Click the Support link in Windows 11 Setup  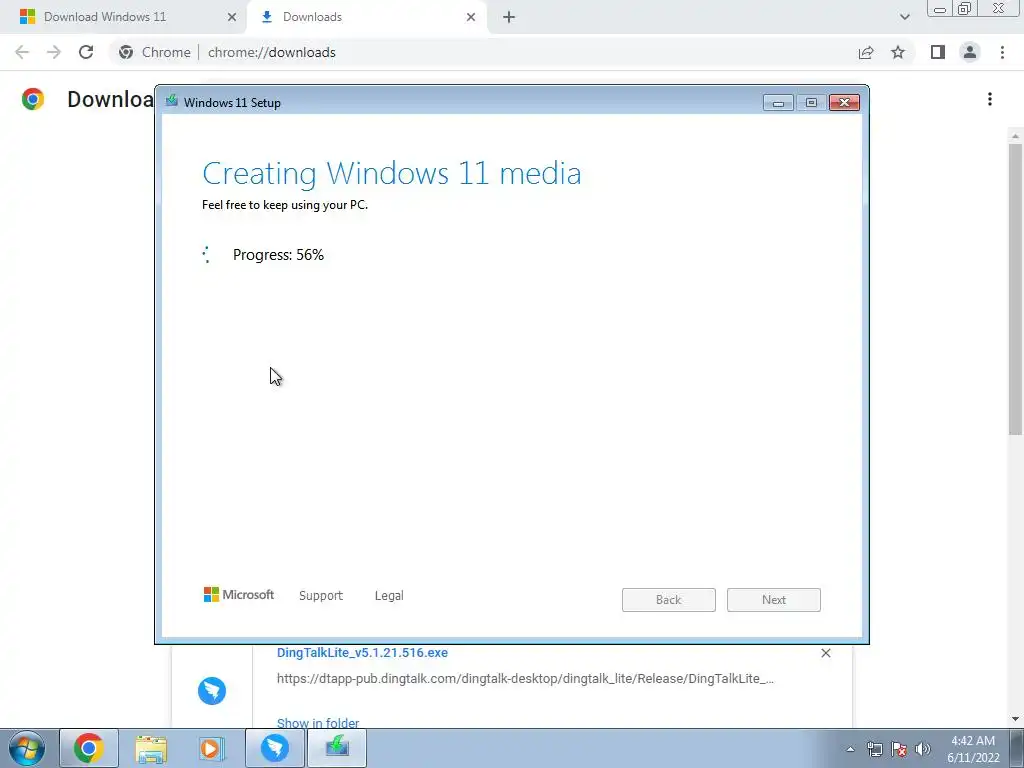[x=321, y=596]
